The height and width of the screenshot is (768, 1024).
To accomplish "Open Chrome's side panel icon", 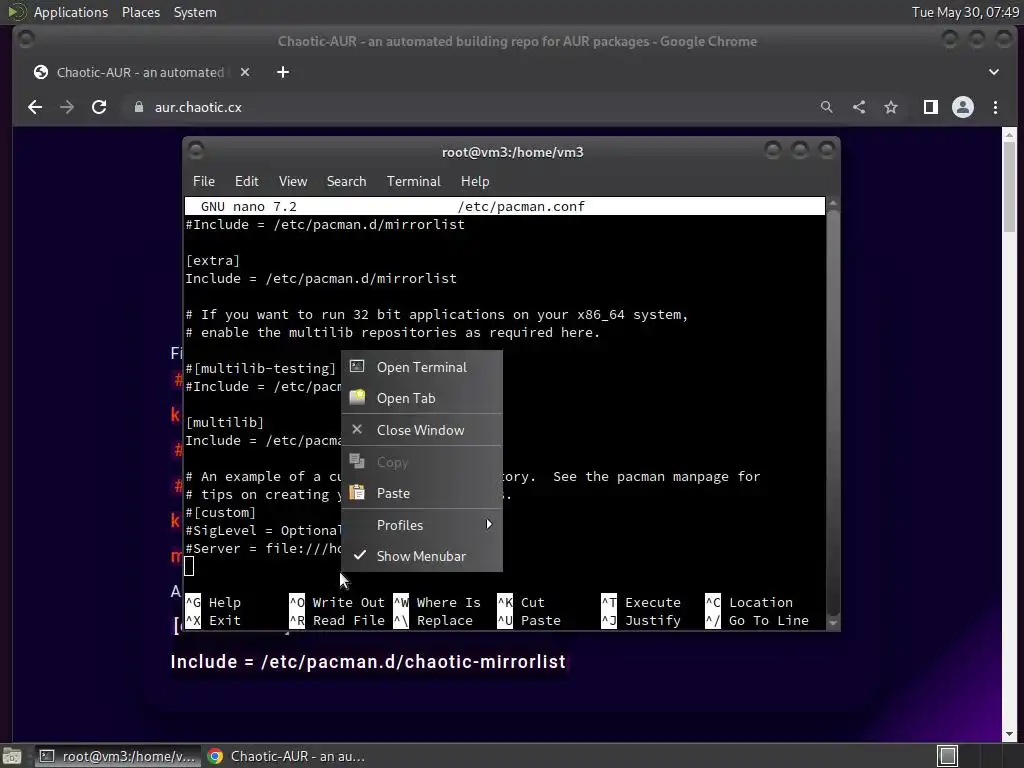I will (931, 107).
